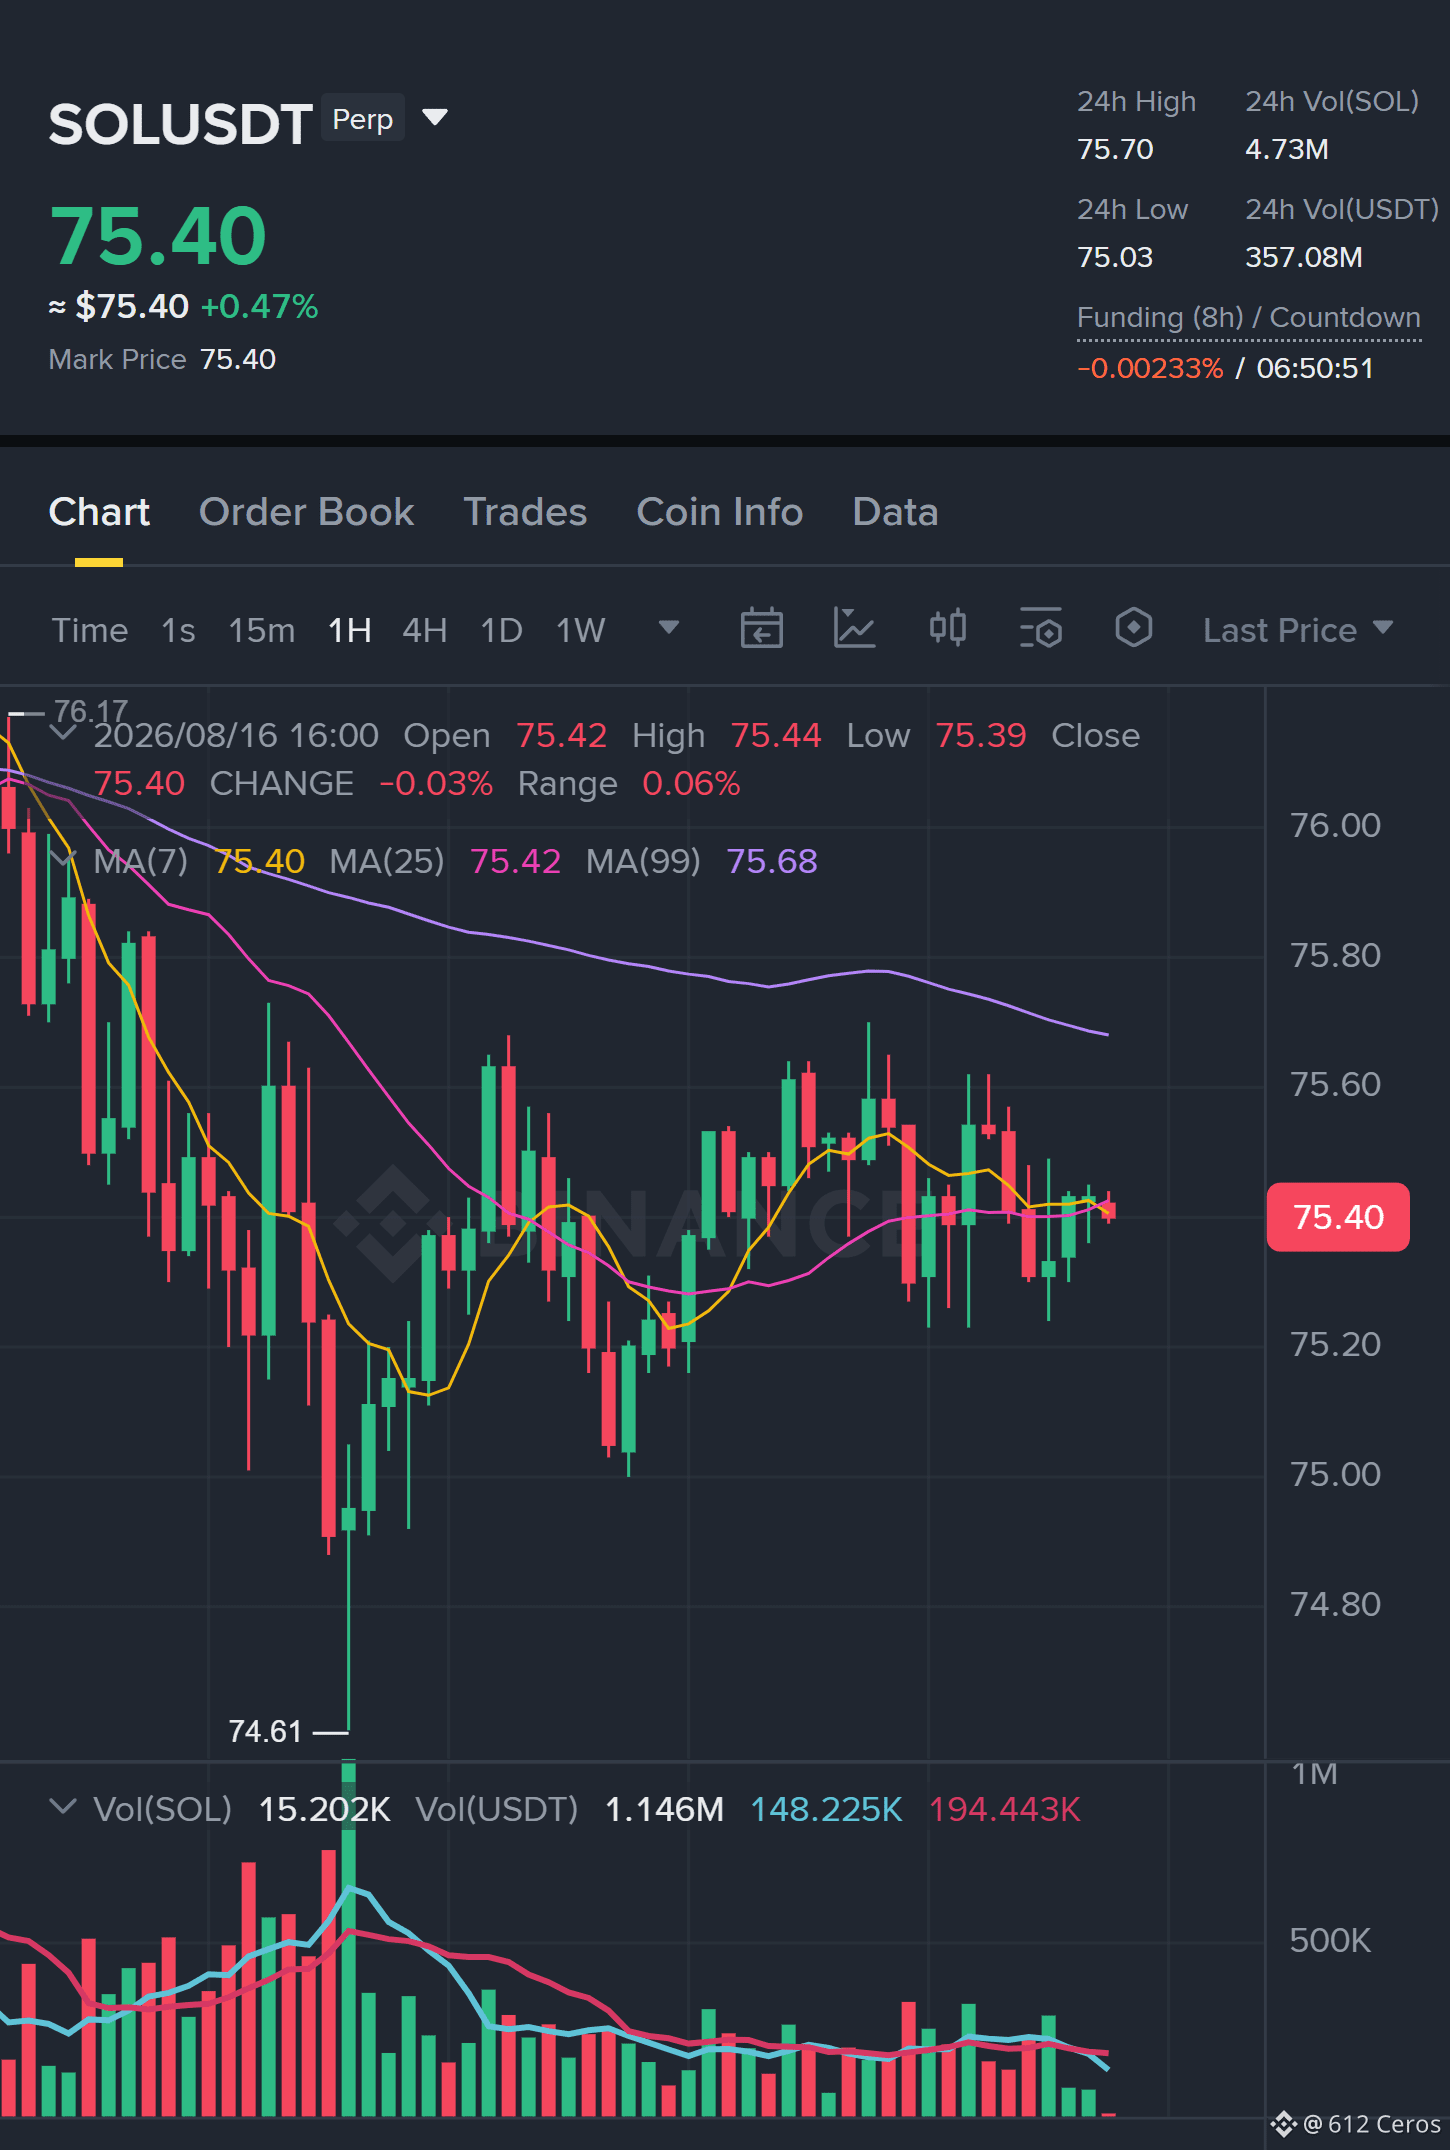
Task: Click the large green 75.40 last price
Action: tap(158, 236)
